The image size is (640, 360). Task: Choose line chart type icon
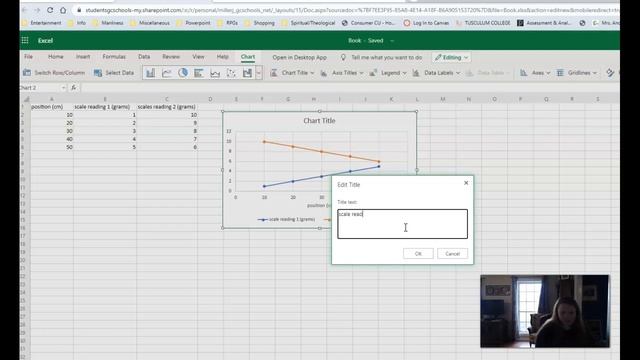167,73
